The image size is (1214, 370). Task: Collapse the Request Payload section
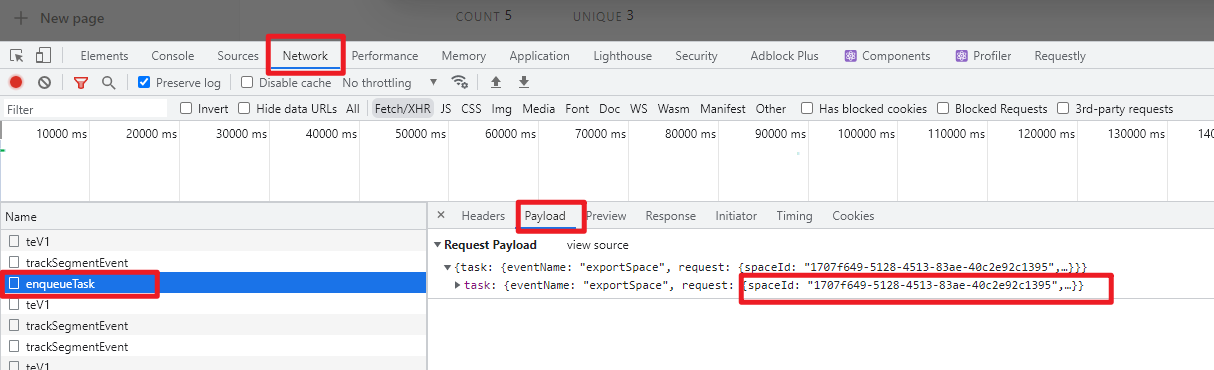[x=437, y=245]
